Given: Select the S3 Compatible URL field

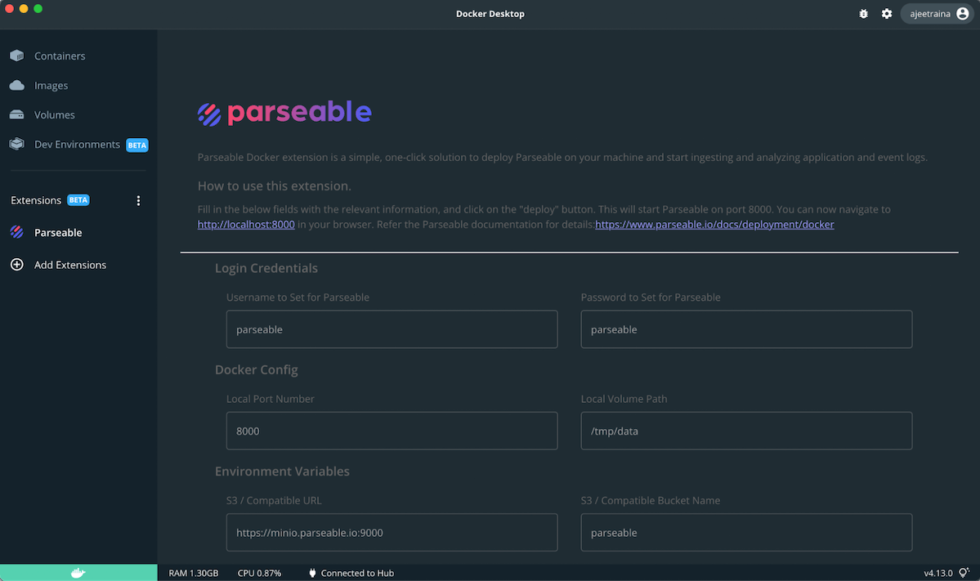Looking at the screenshot, I should 391,533.
